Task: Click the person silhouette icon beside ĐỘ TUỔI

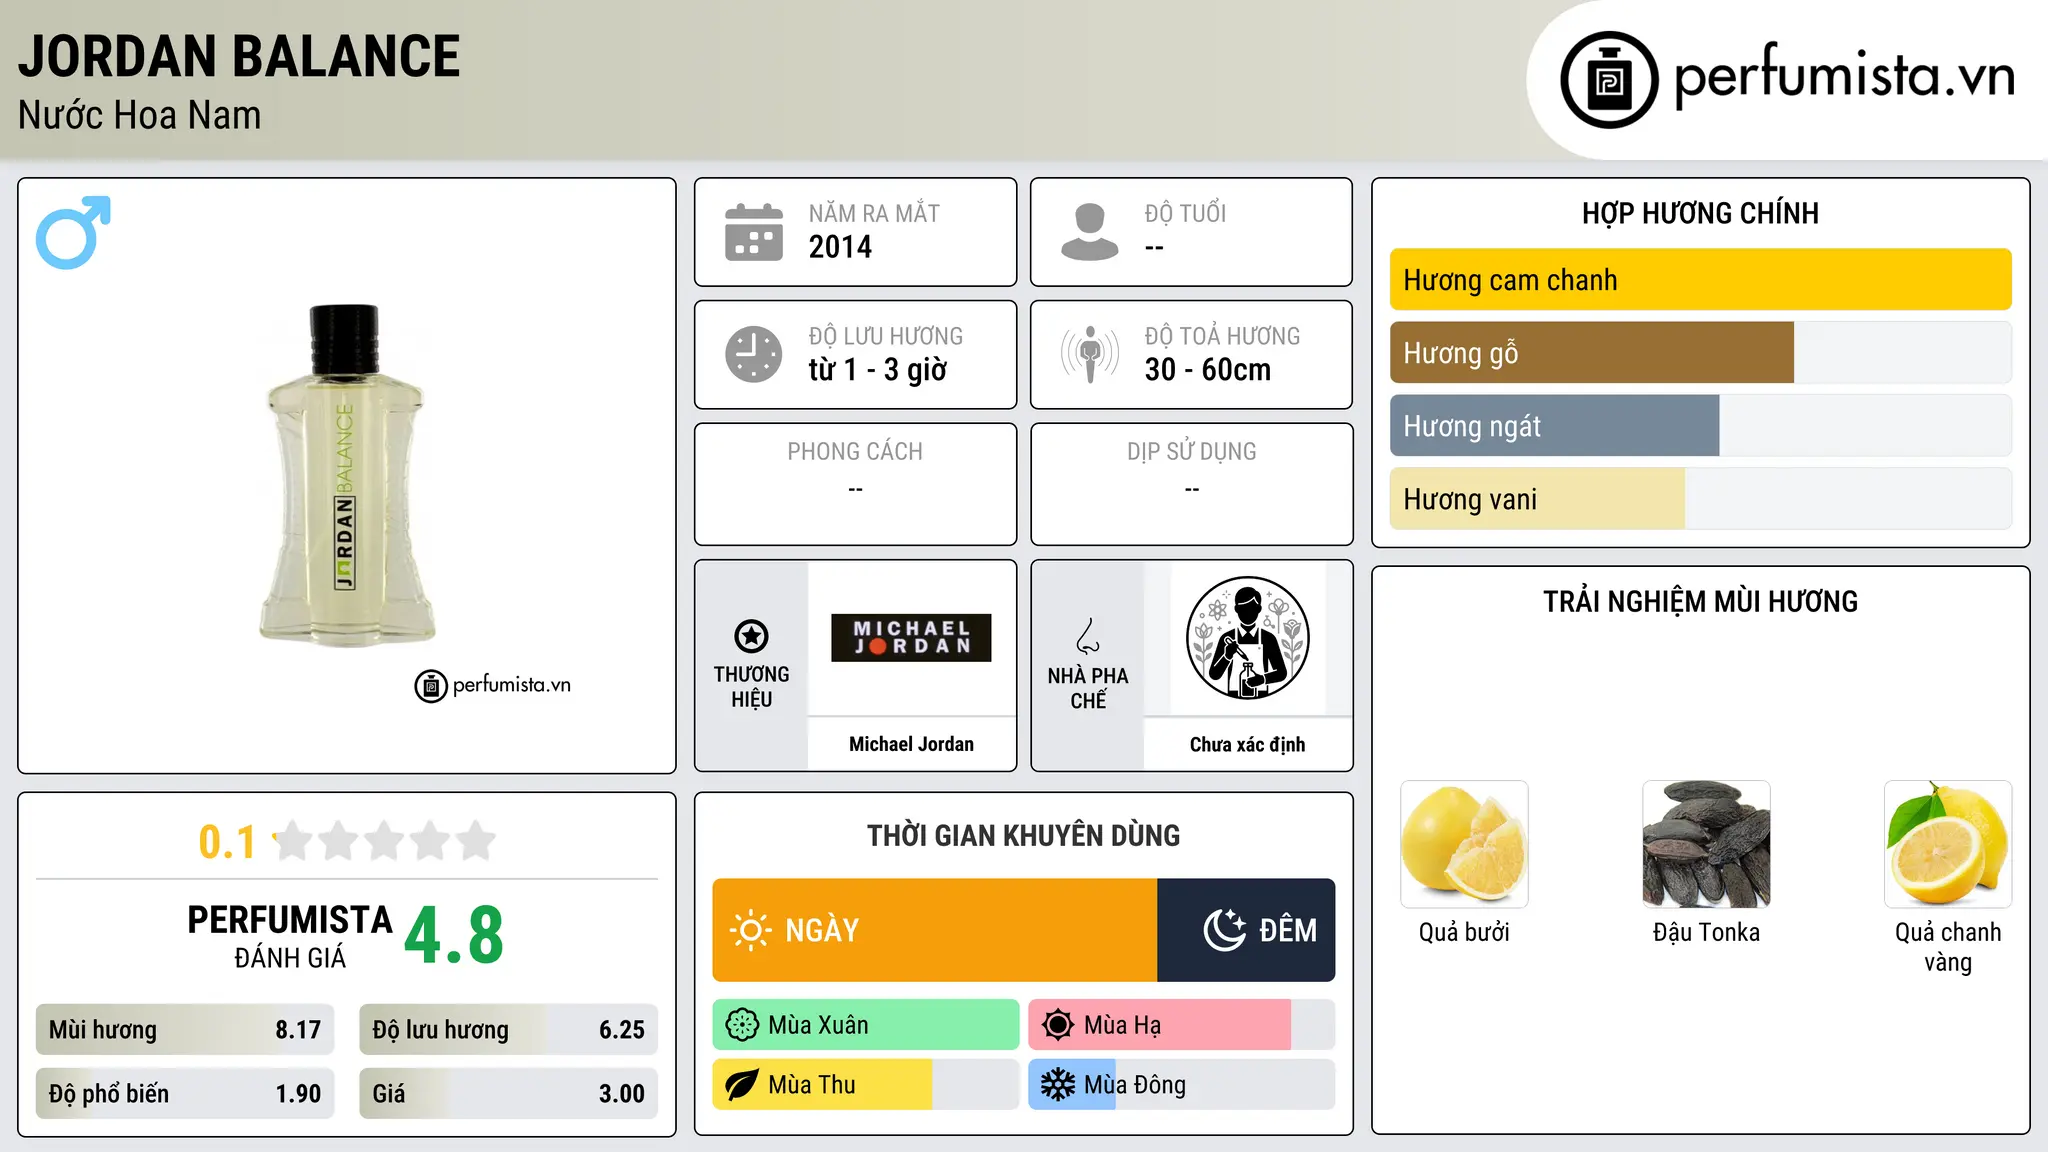Action: coord(1090,232)
